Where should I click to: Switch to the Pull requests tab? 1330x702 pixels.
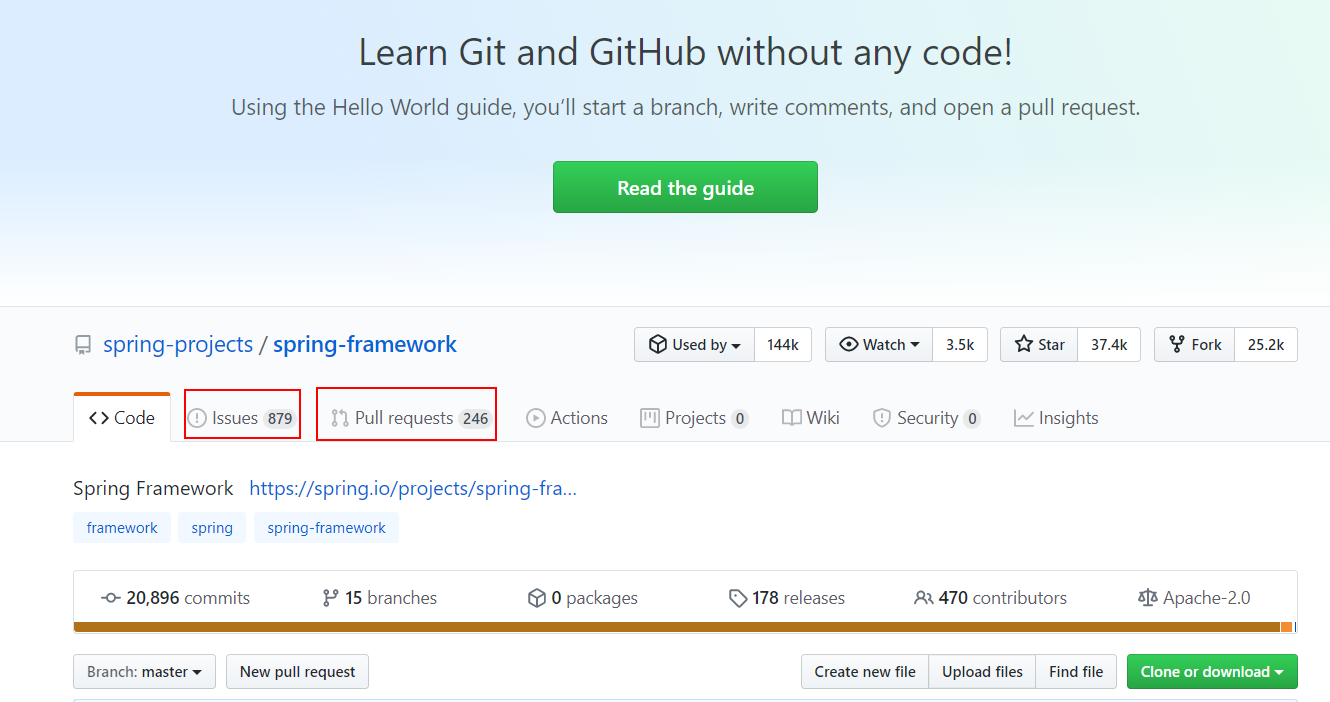tap(411, 418)
